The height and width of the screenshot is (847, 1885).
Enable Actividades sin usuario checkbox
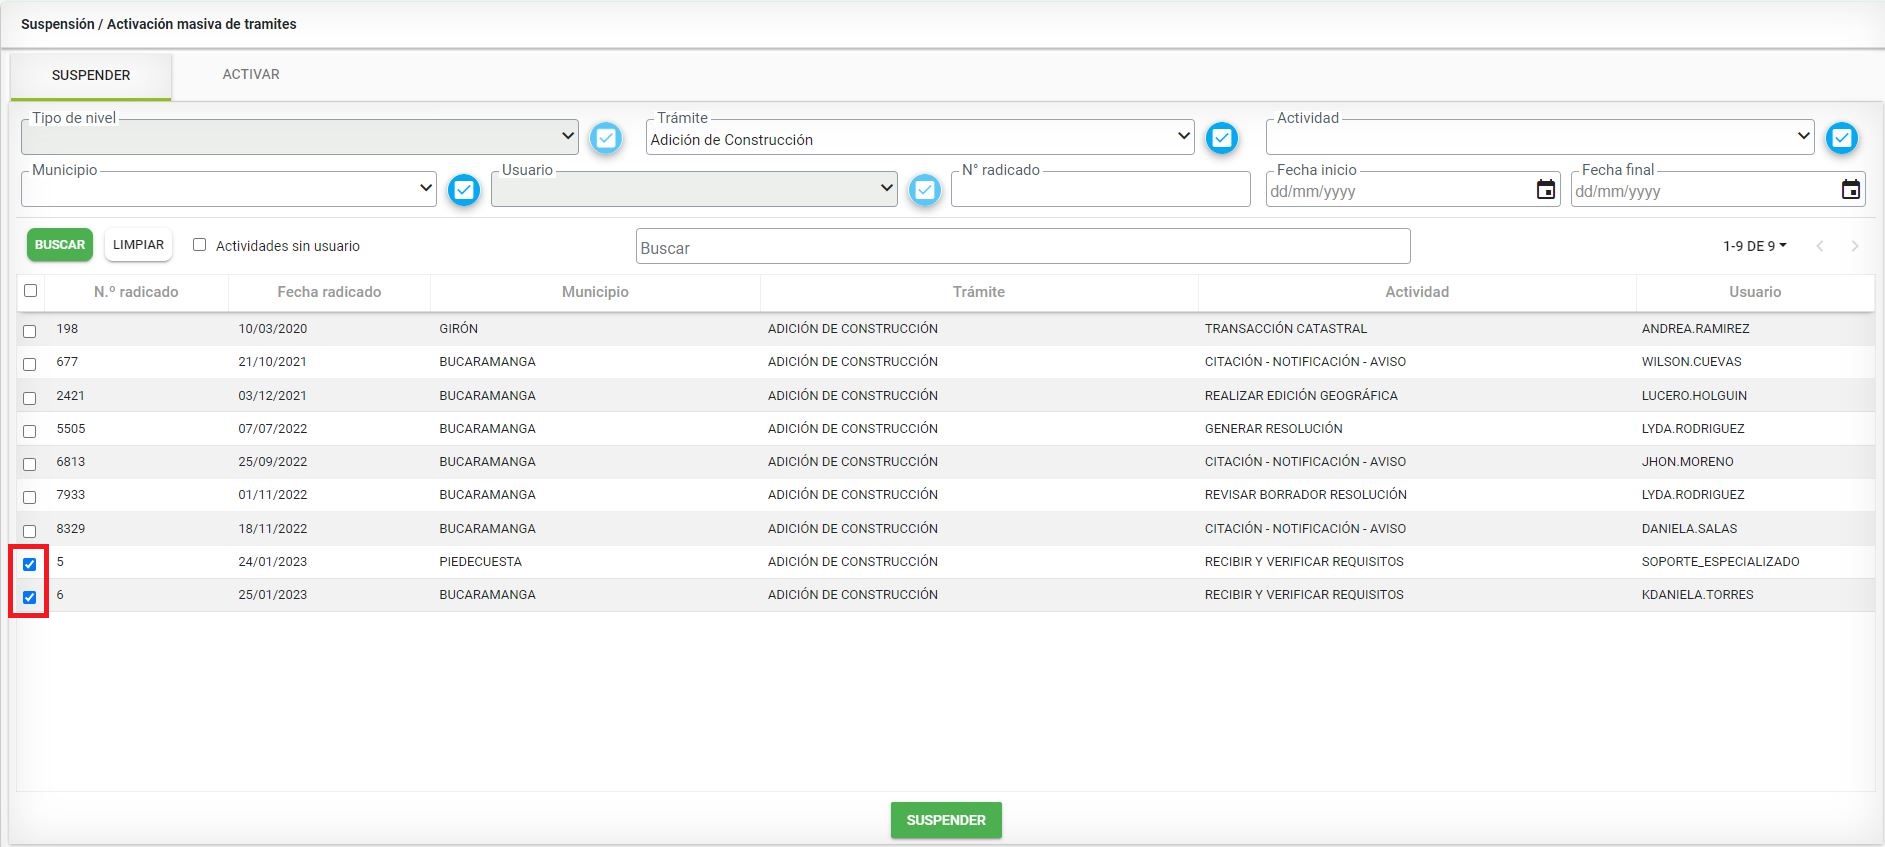(199, 245)
